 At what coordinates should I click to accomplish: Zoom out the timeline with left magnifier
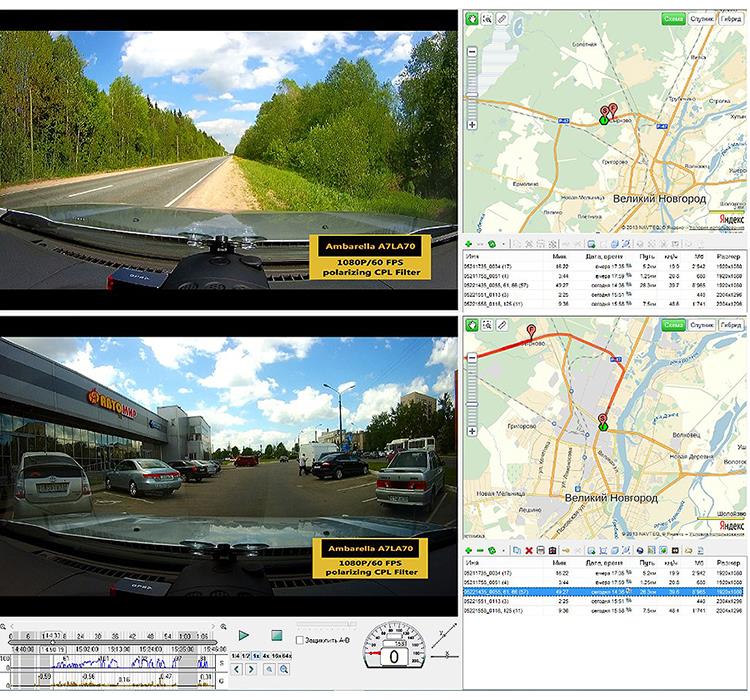point(3,626)
